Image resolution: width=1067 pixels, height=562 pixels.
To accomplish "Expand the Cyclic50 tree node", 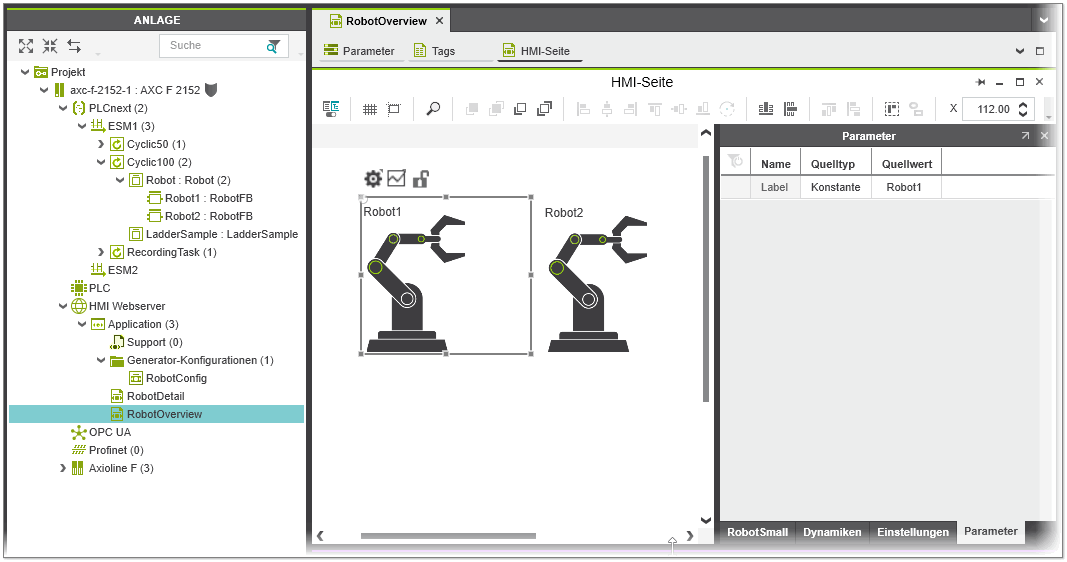I will [101, 144].
